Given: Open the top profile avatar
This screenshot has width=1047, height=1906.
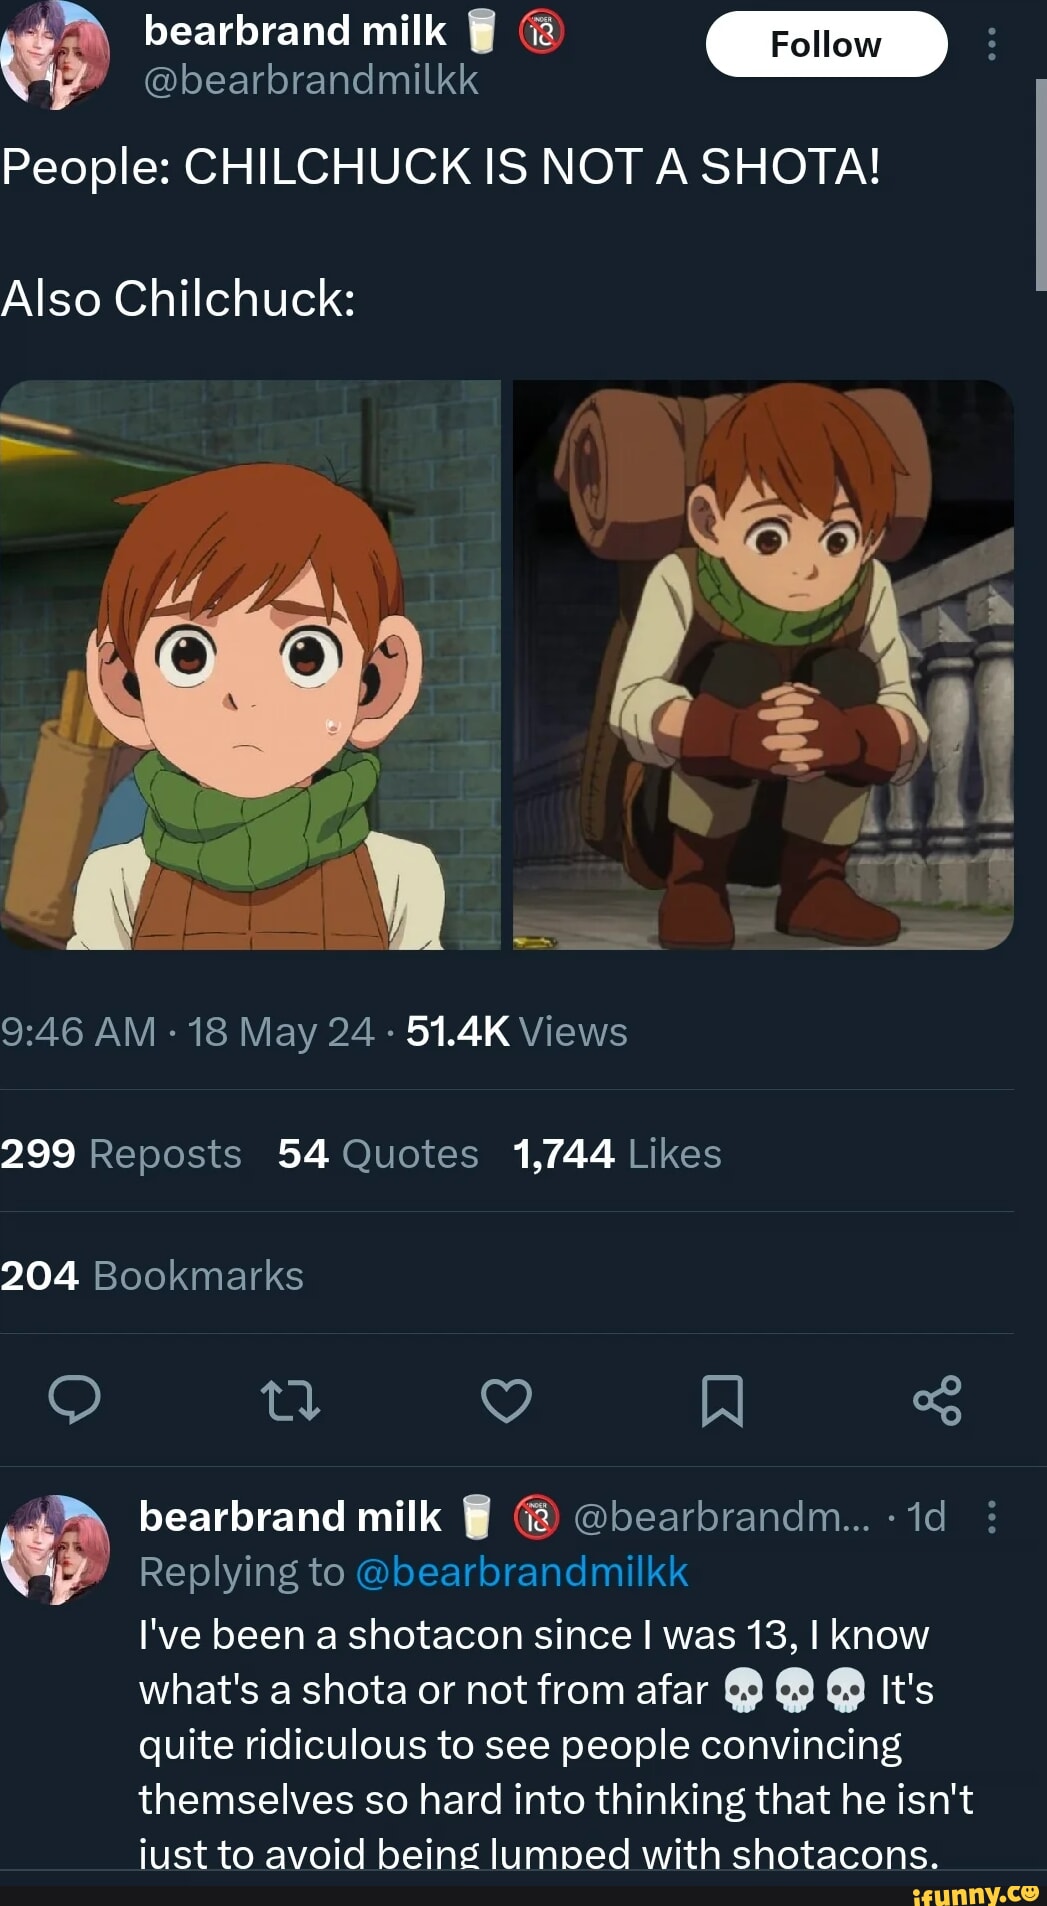Looking at the screenshot, I should coord(56,53).
